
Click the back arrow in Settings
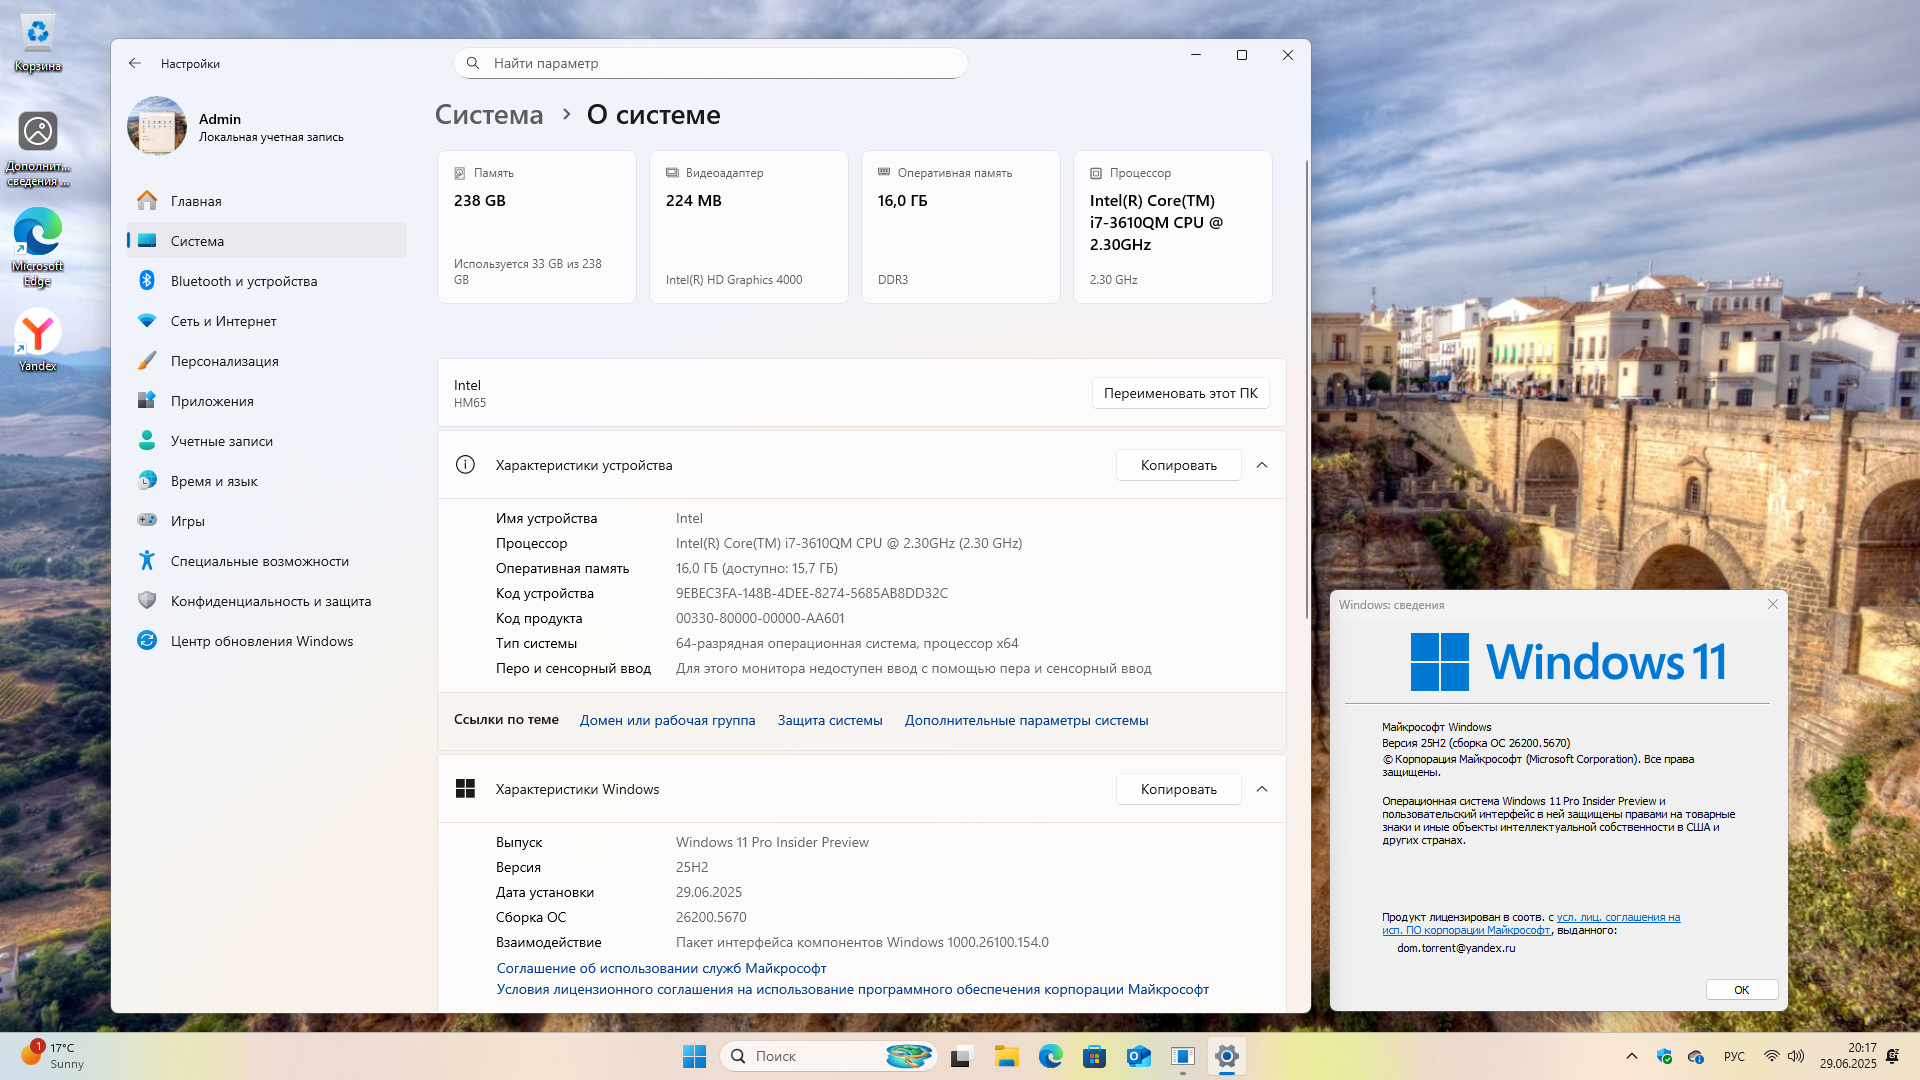(x=135, y=63)
